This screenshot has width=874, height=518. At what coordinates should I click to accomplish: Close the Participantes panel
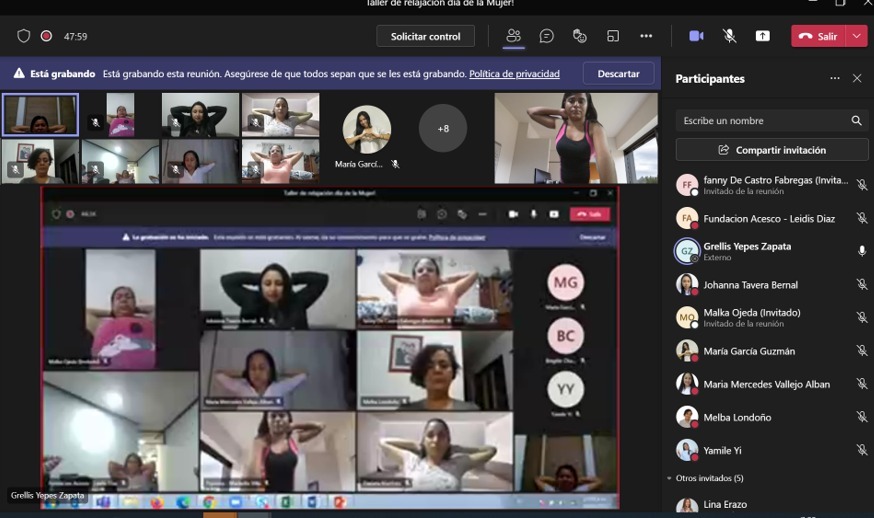click(x=857, y=78)
